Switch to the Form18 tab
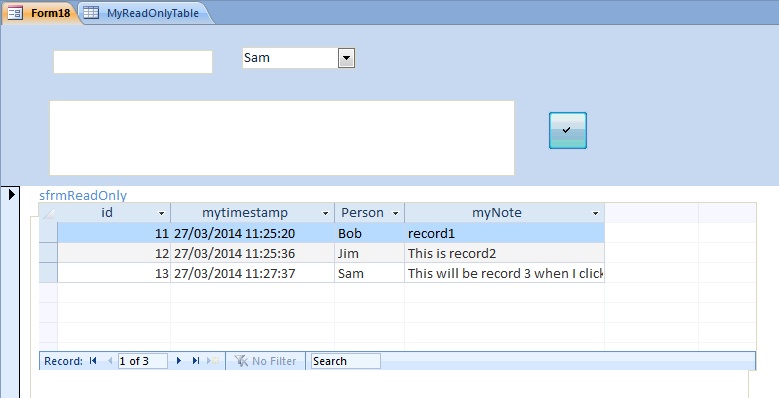The height and width of the screenshot is (398, 779). [40, 13]
